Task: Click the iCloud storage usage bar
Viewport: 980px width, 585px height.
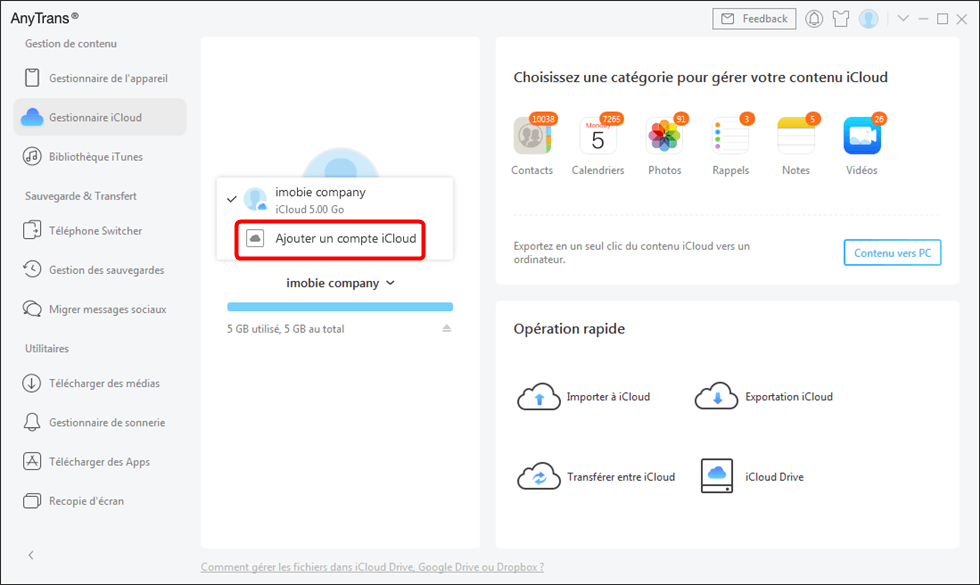Action: [340, 306]
